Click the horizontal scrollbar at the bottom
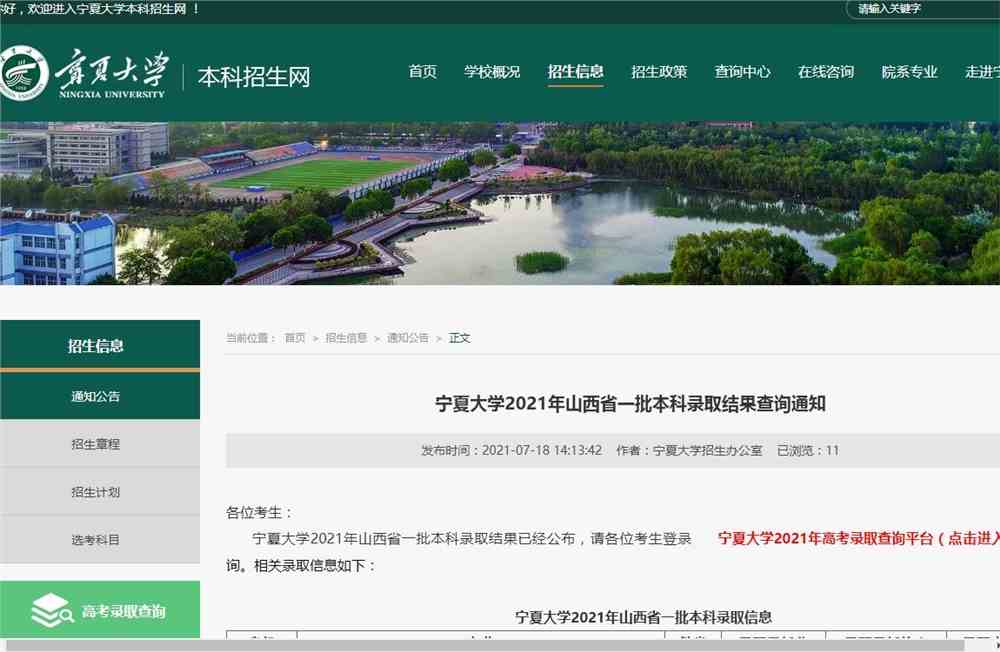Image resolution: width=1000 pixels, height=652 pixels. click(x=485, y=646)
